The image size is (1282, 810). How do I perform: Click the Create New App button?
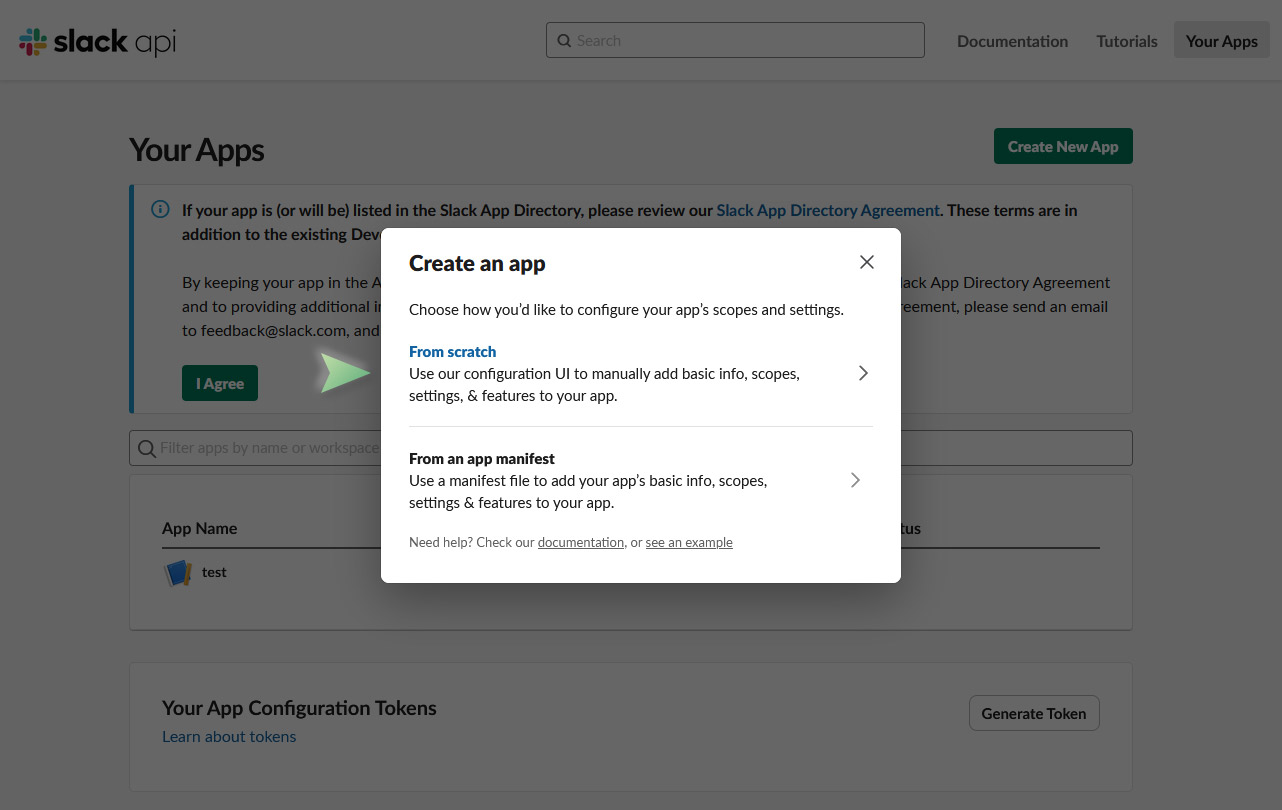point(1063,146)
